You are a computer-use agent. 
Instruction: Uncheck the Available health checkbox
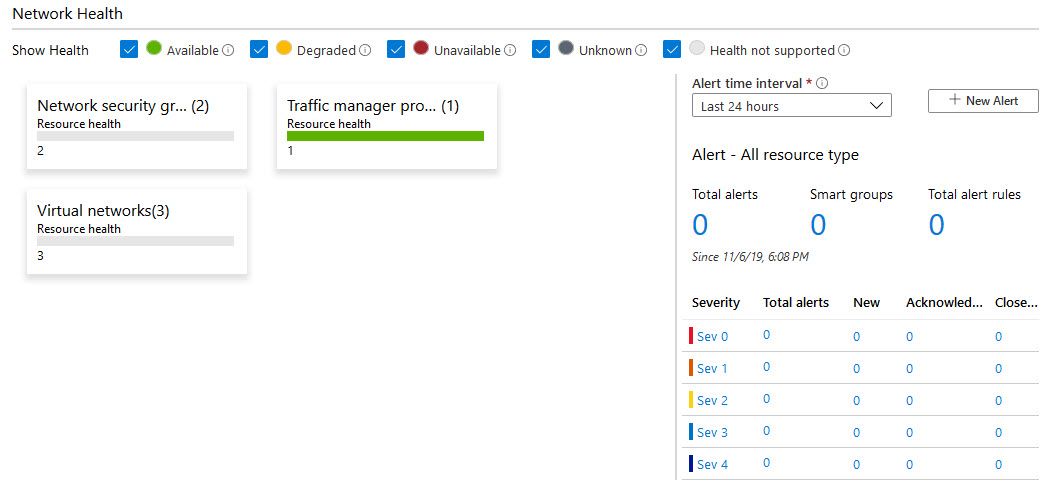[x=128, y=49]
